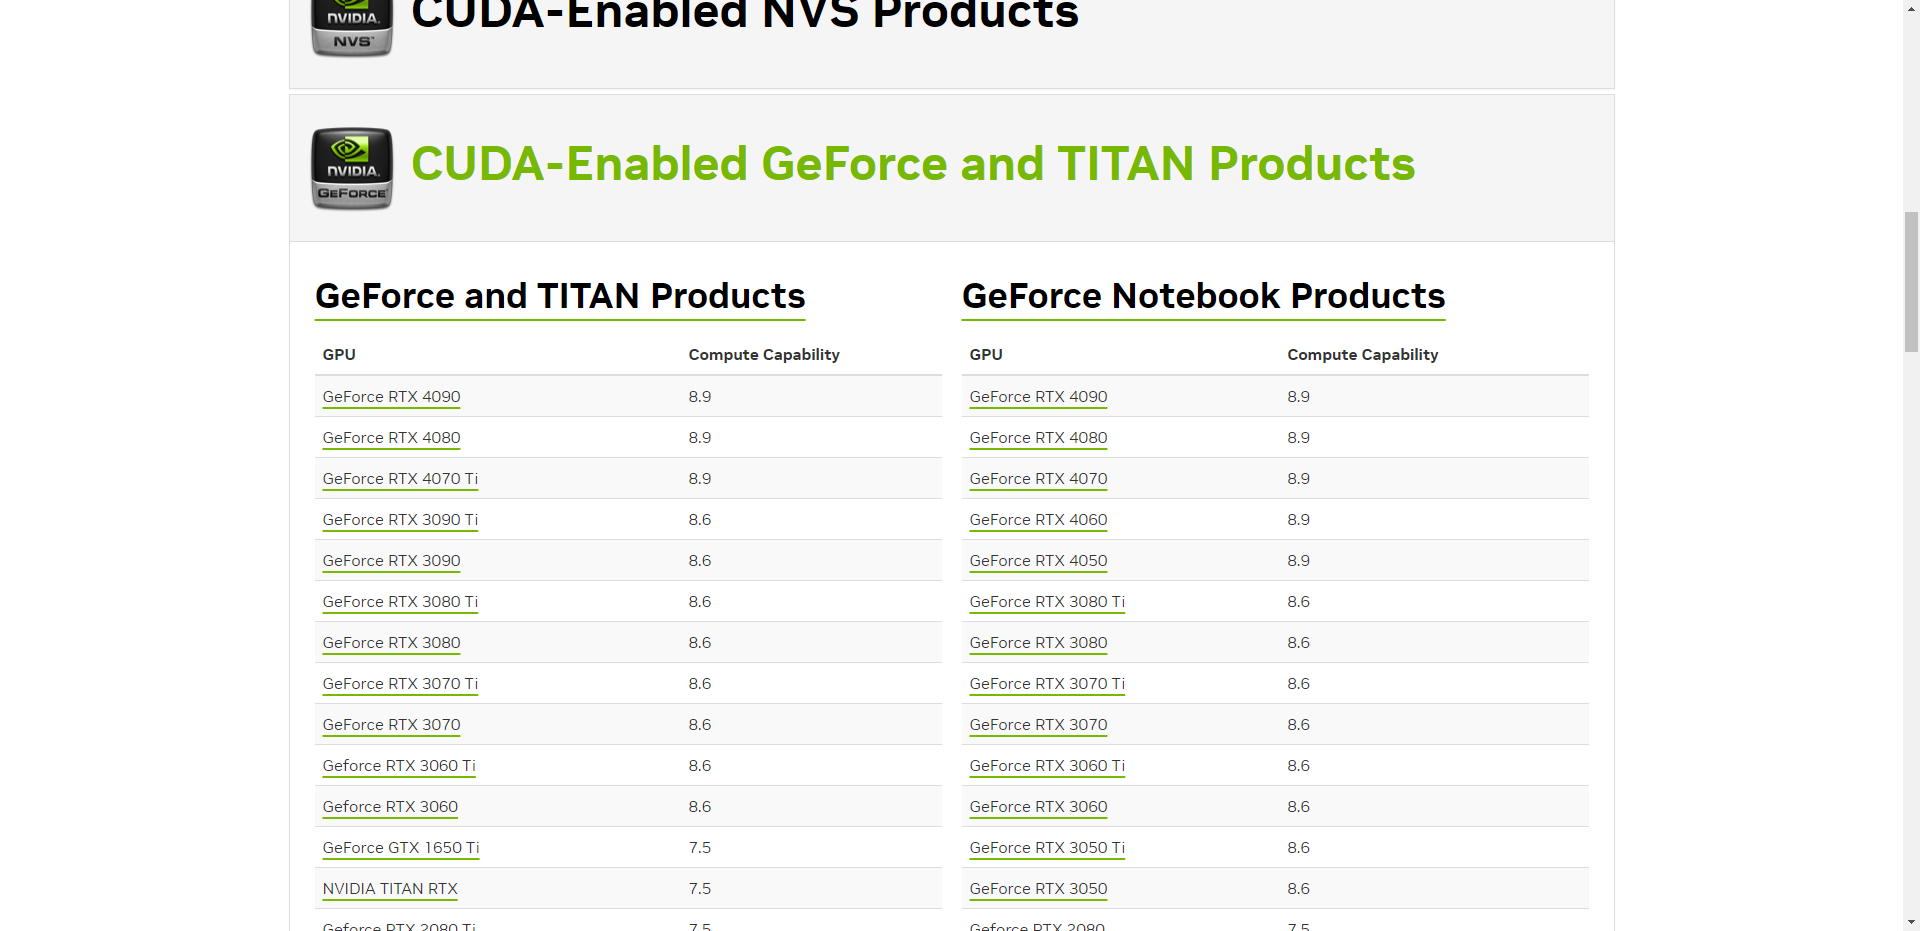Click the vertical scrollbar thumb
This screenshot has width=1920, height=931.
click(x=1911, y=281)
